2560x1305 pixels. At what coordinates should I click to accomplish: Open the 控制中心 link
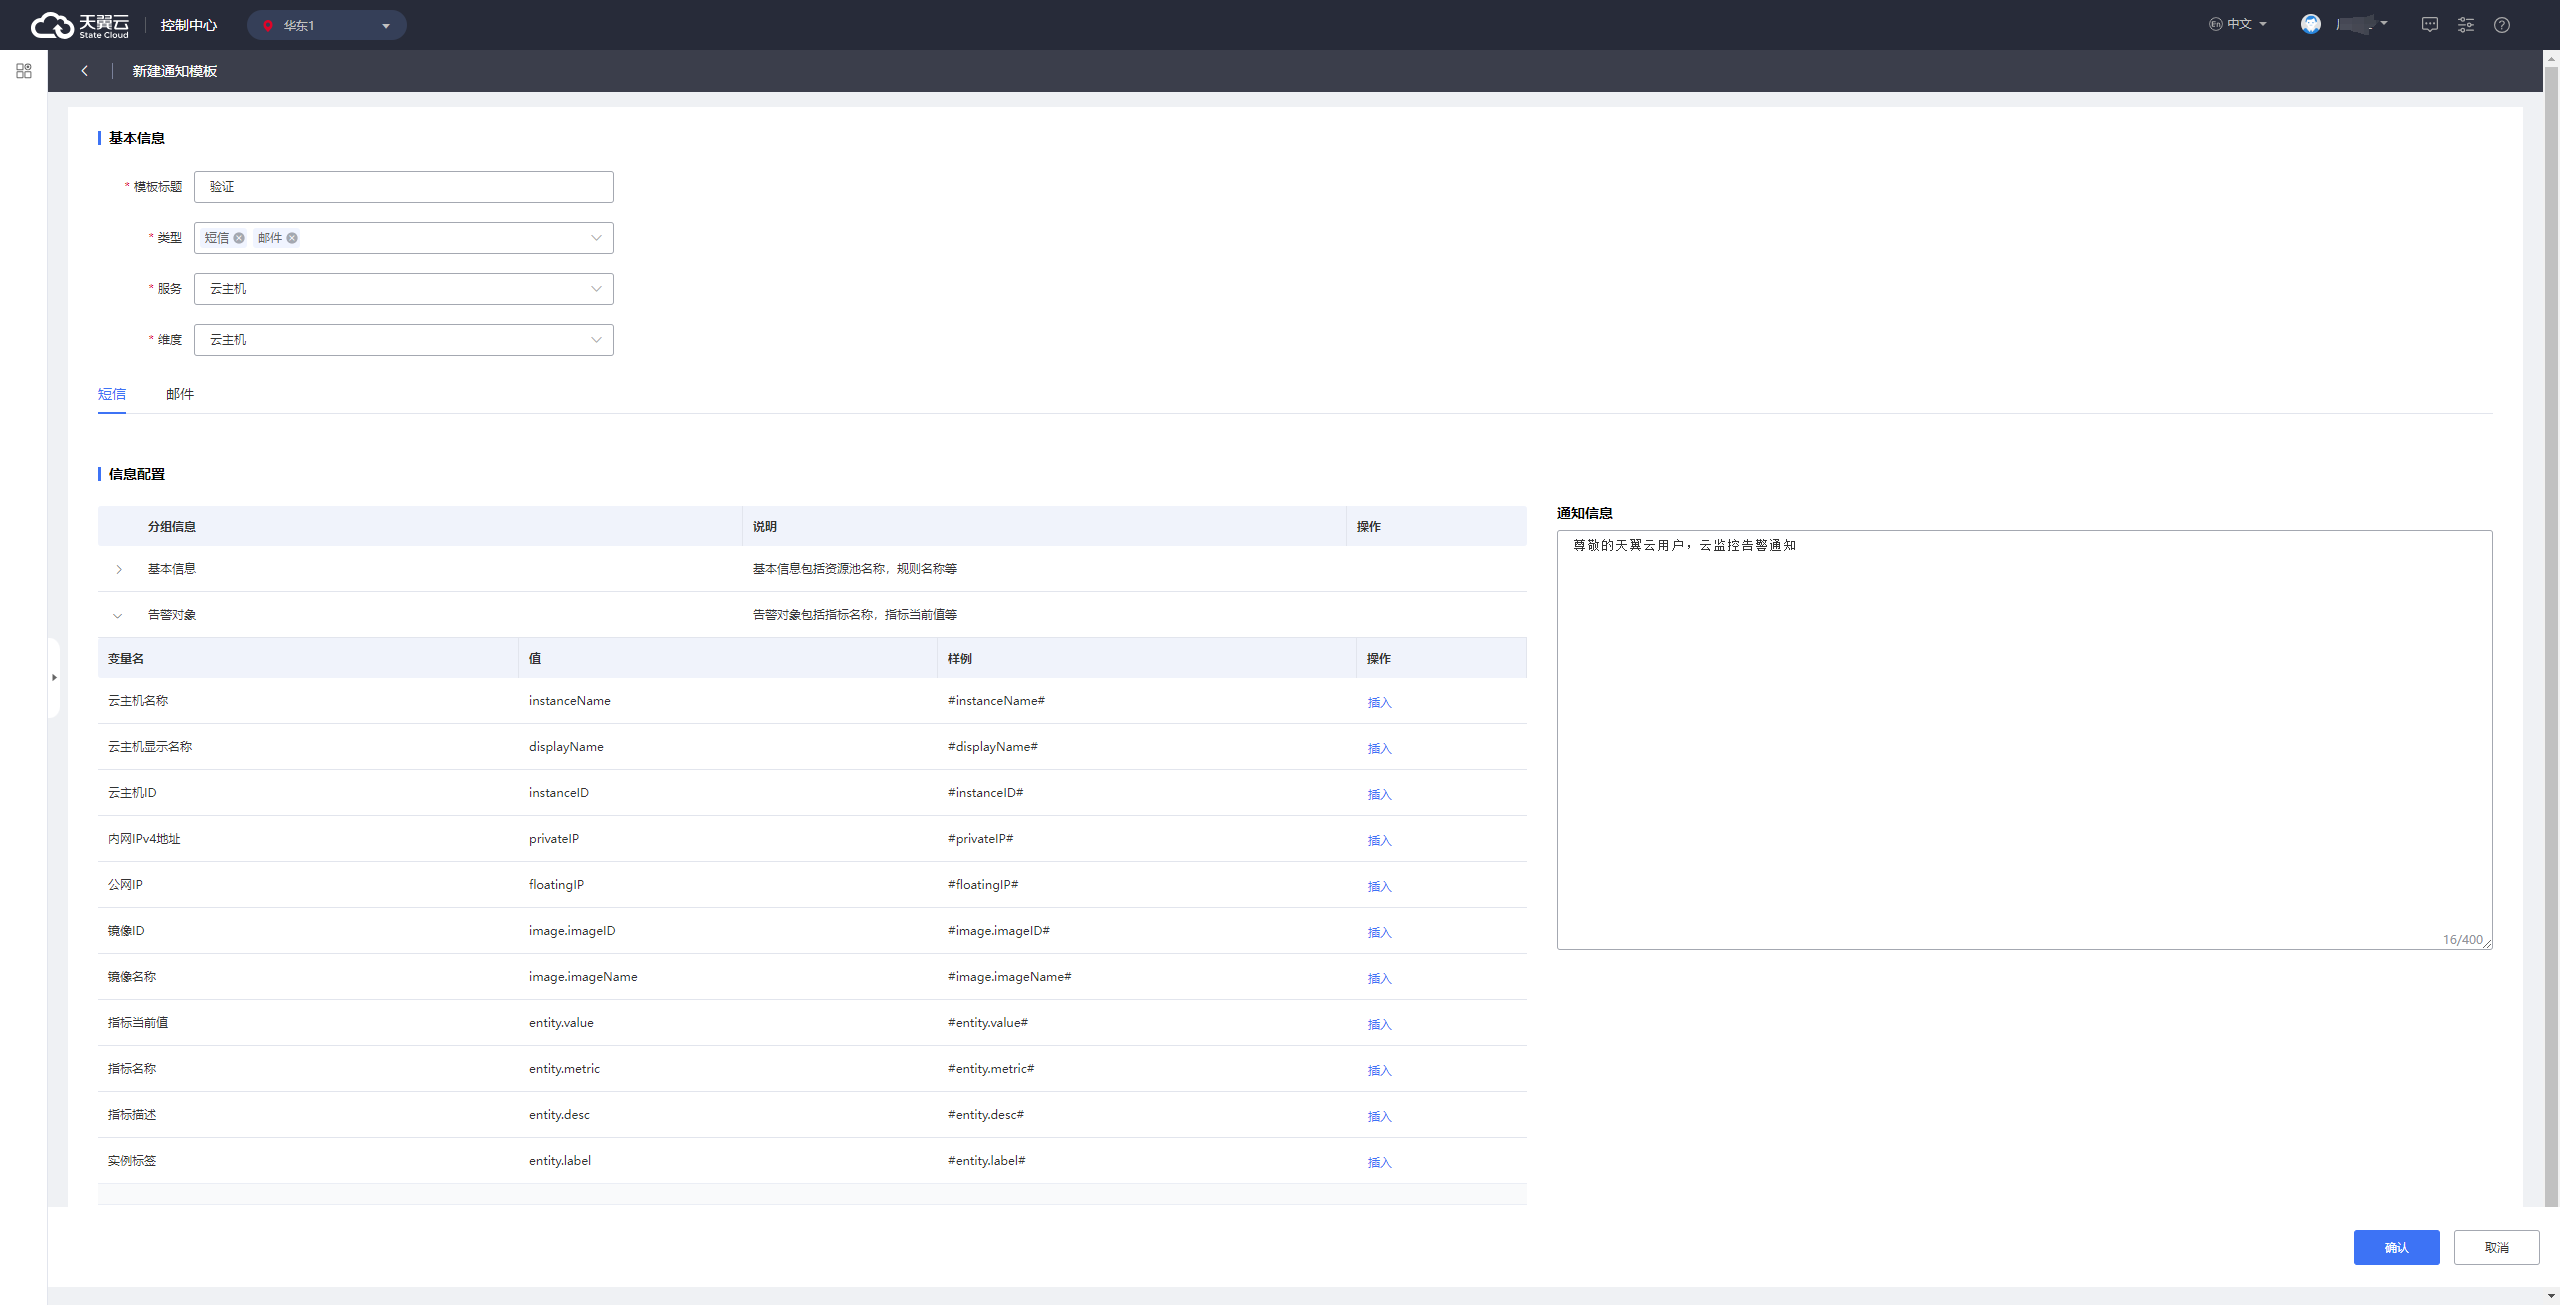[x=188, y=25]
